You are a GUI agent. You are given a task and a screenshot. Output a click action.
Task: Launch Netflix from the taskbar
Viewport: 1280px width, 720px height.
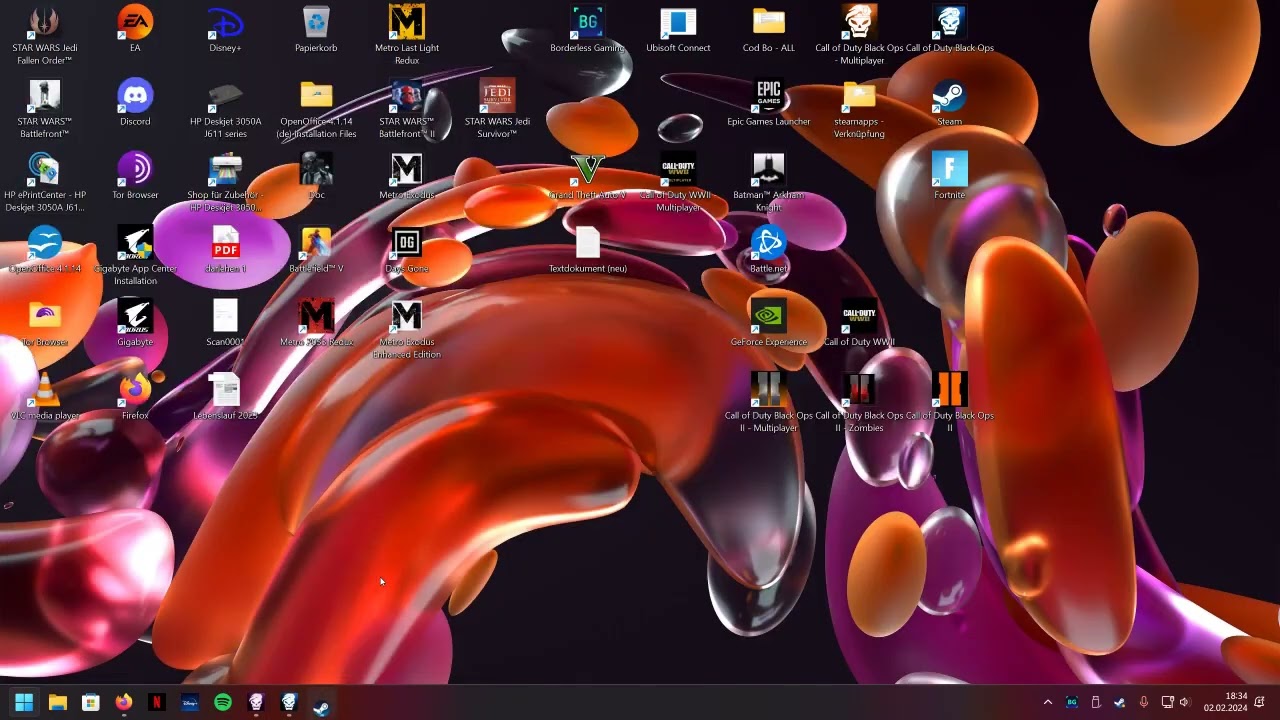coord(156,702)
